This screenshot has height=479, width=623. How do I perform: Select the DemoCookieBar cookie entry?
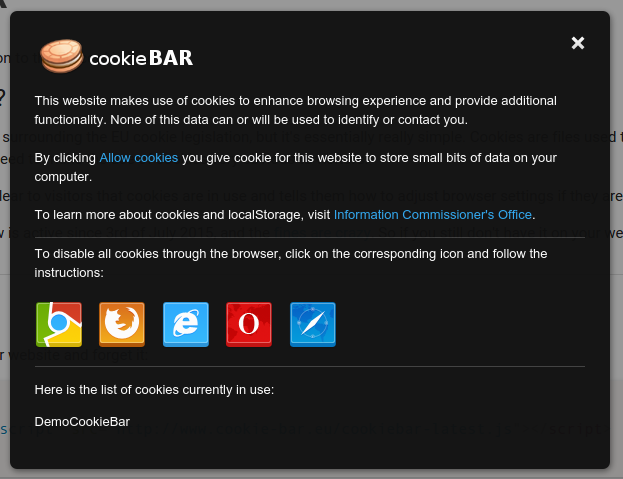click(x=82, y=421)
